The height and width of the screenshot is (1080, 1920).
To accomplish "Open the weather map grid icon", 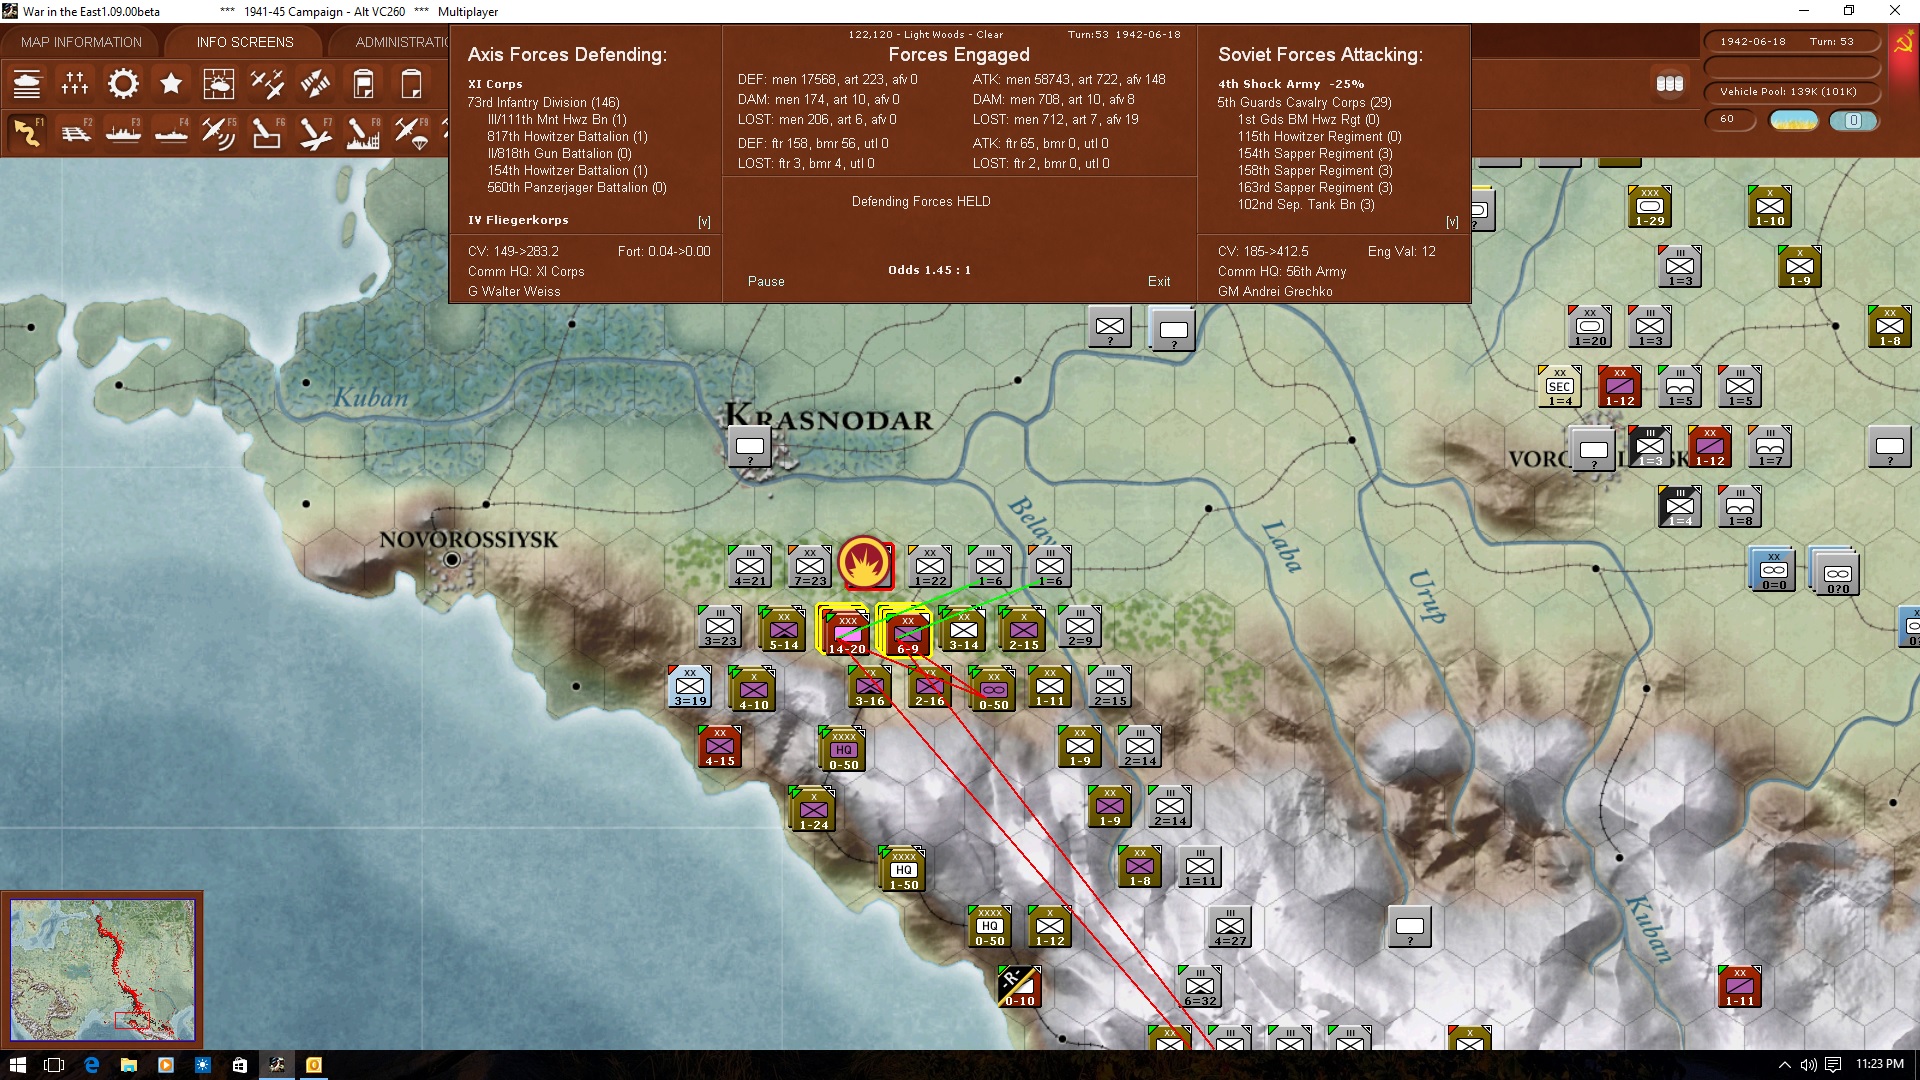I will pyautogui.click(x=219, y=84).
